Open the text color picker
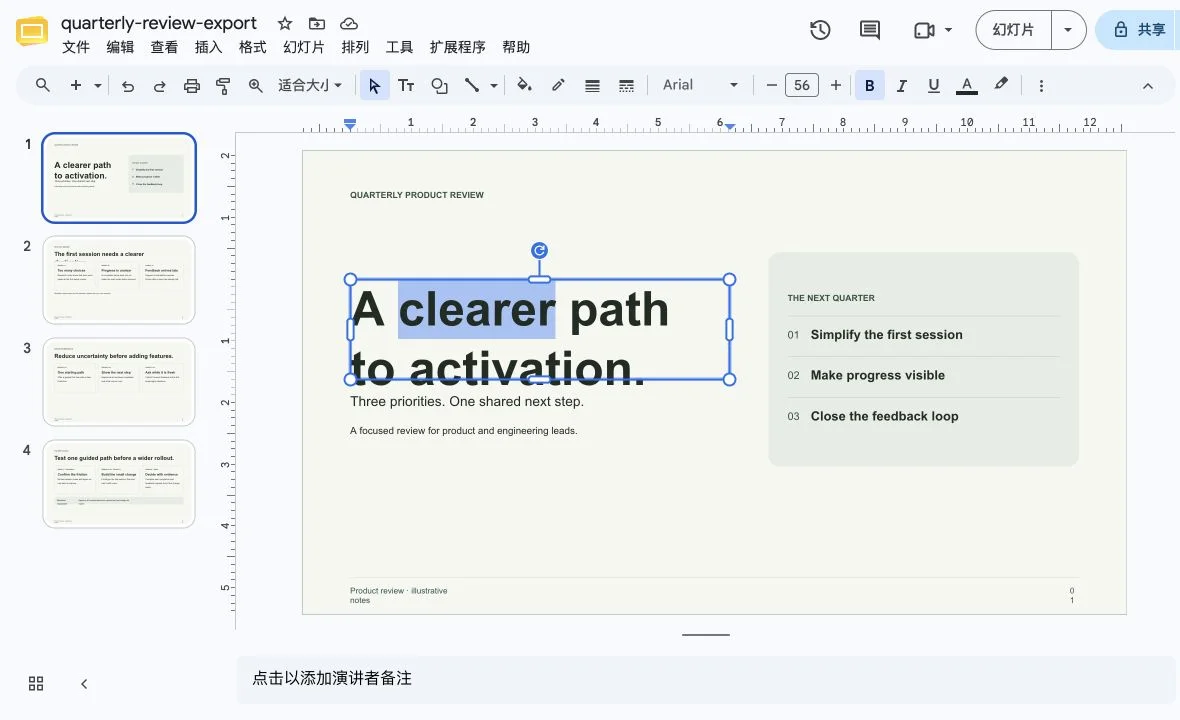Image resolution: width=1180 pixels, height=720 pixels. pyautogui.click(x=966, y=86)
